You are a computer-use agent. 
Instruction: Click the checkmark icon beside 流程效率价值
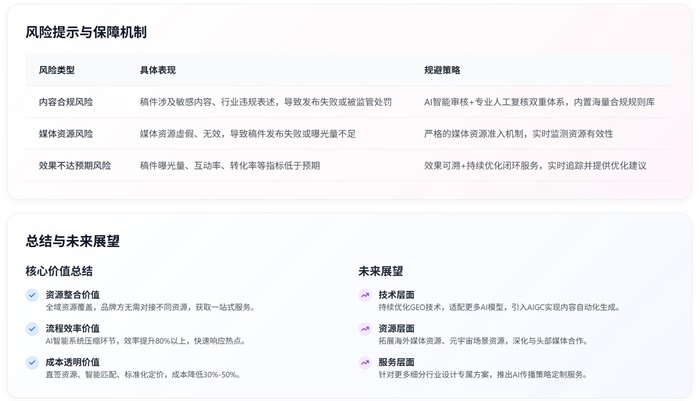33,329
